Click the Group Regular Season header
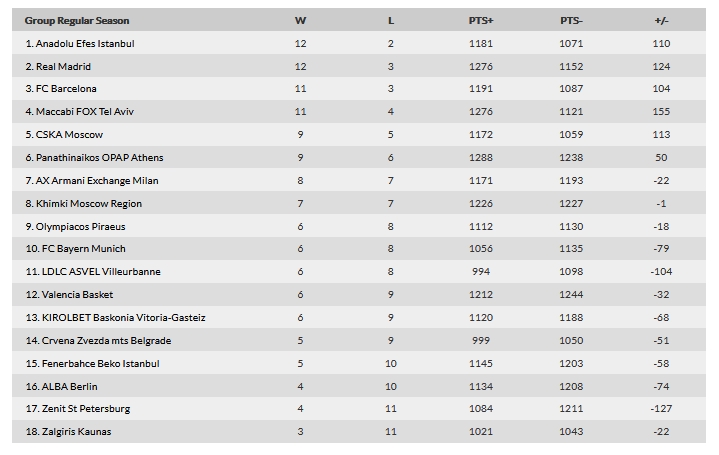The width and height of the screenshot is (719, 455). coord(77,21)
